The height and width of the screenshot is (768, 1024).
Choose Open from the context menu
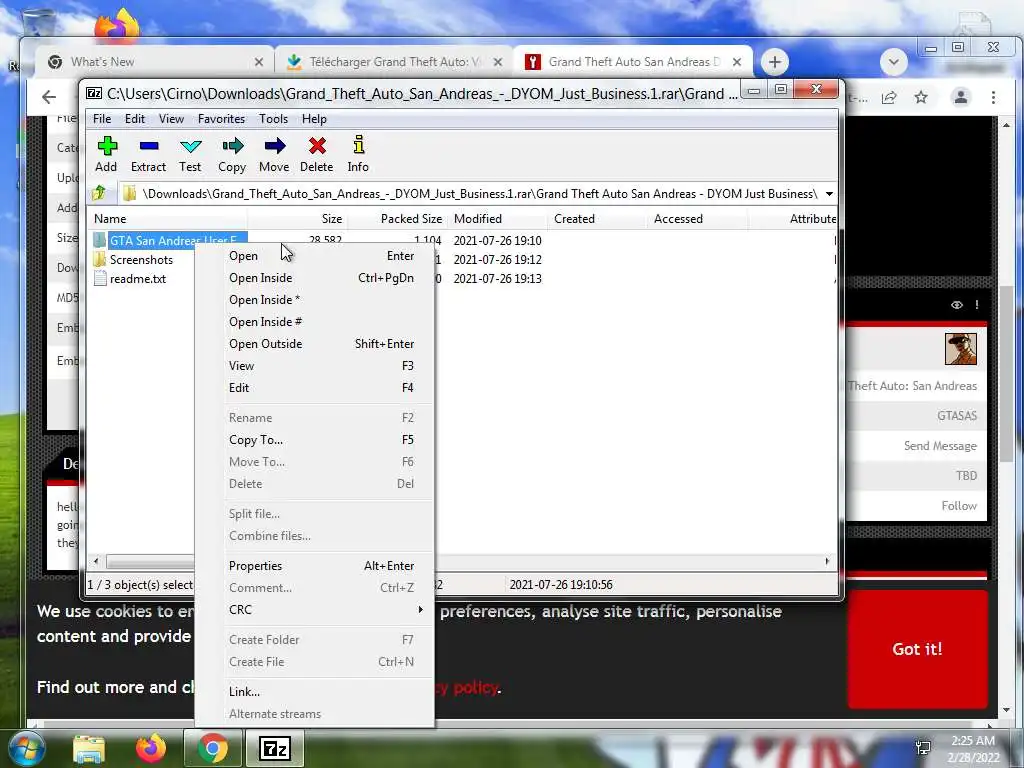coord(315,256)
